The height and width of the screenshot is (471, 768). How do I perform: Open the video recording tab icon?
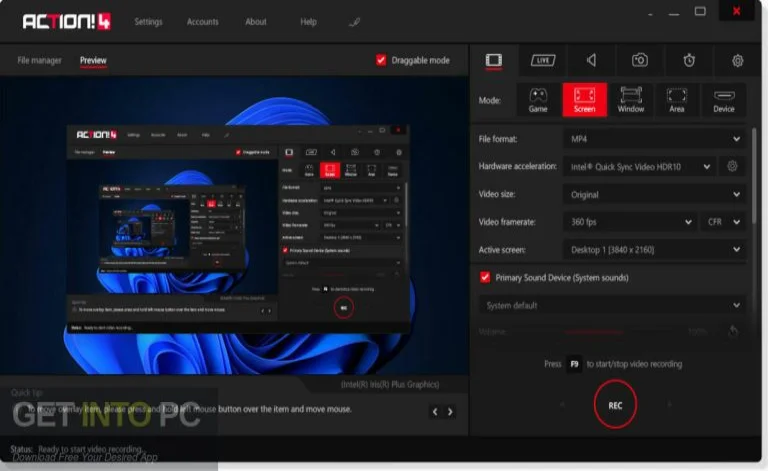click(x=492, y=60)
